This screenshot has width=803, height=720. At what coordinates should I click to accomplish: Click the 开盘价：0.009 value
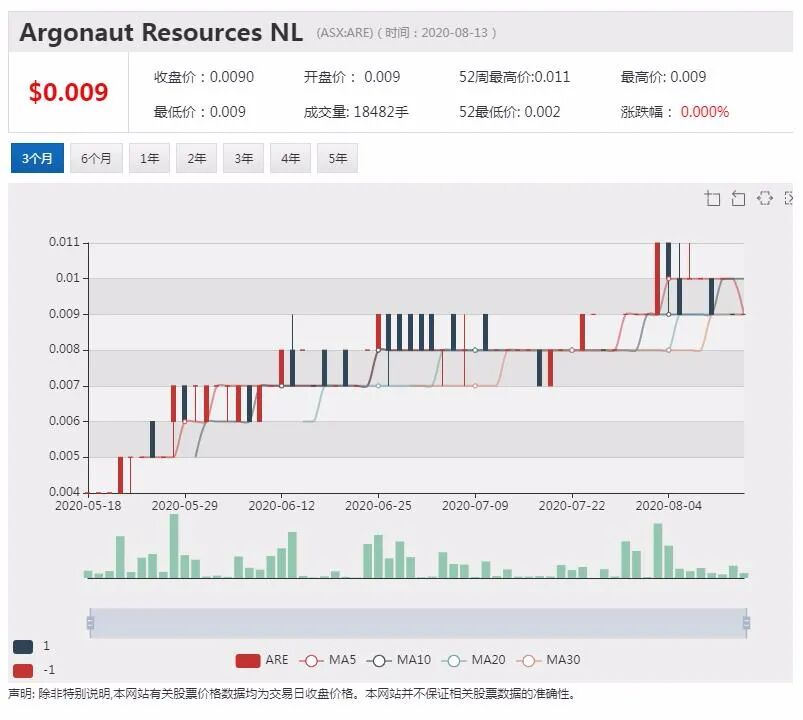pos(352,77)
